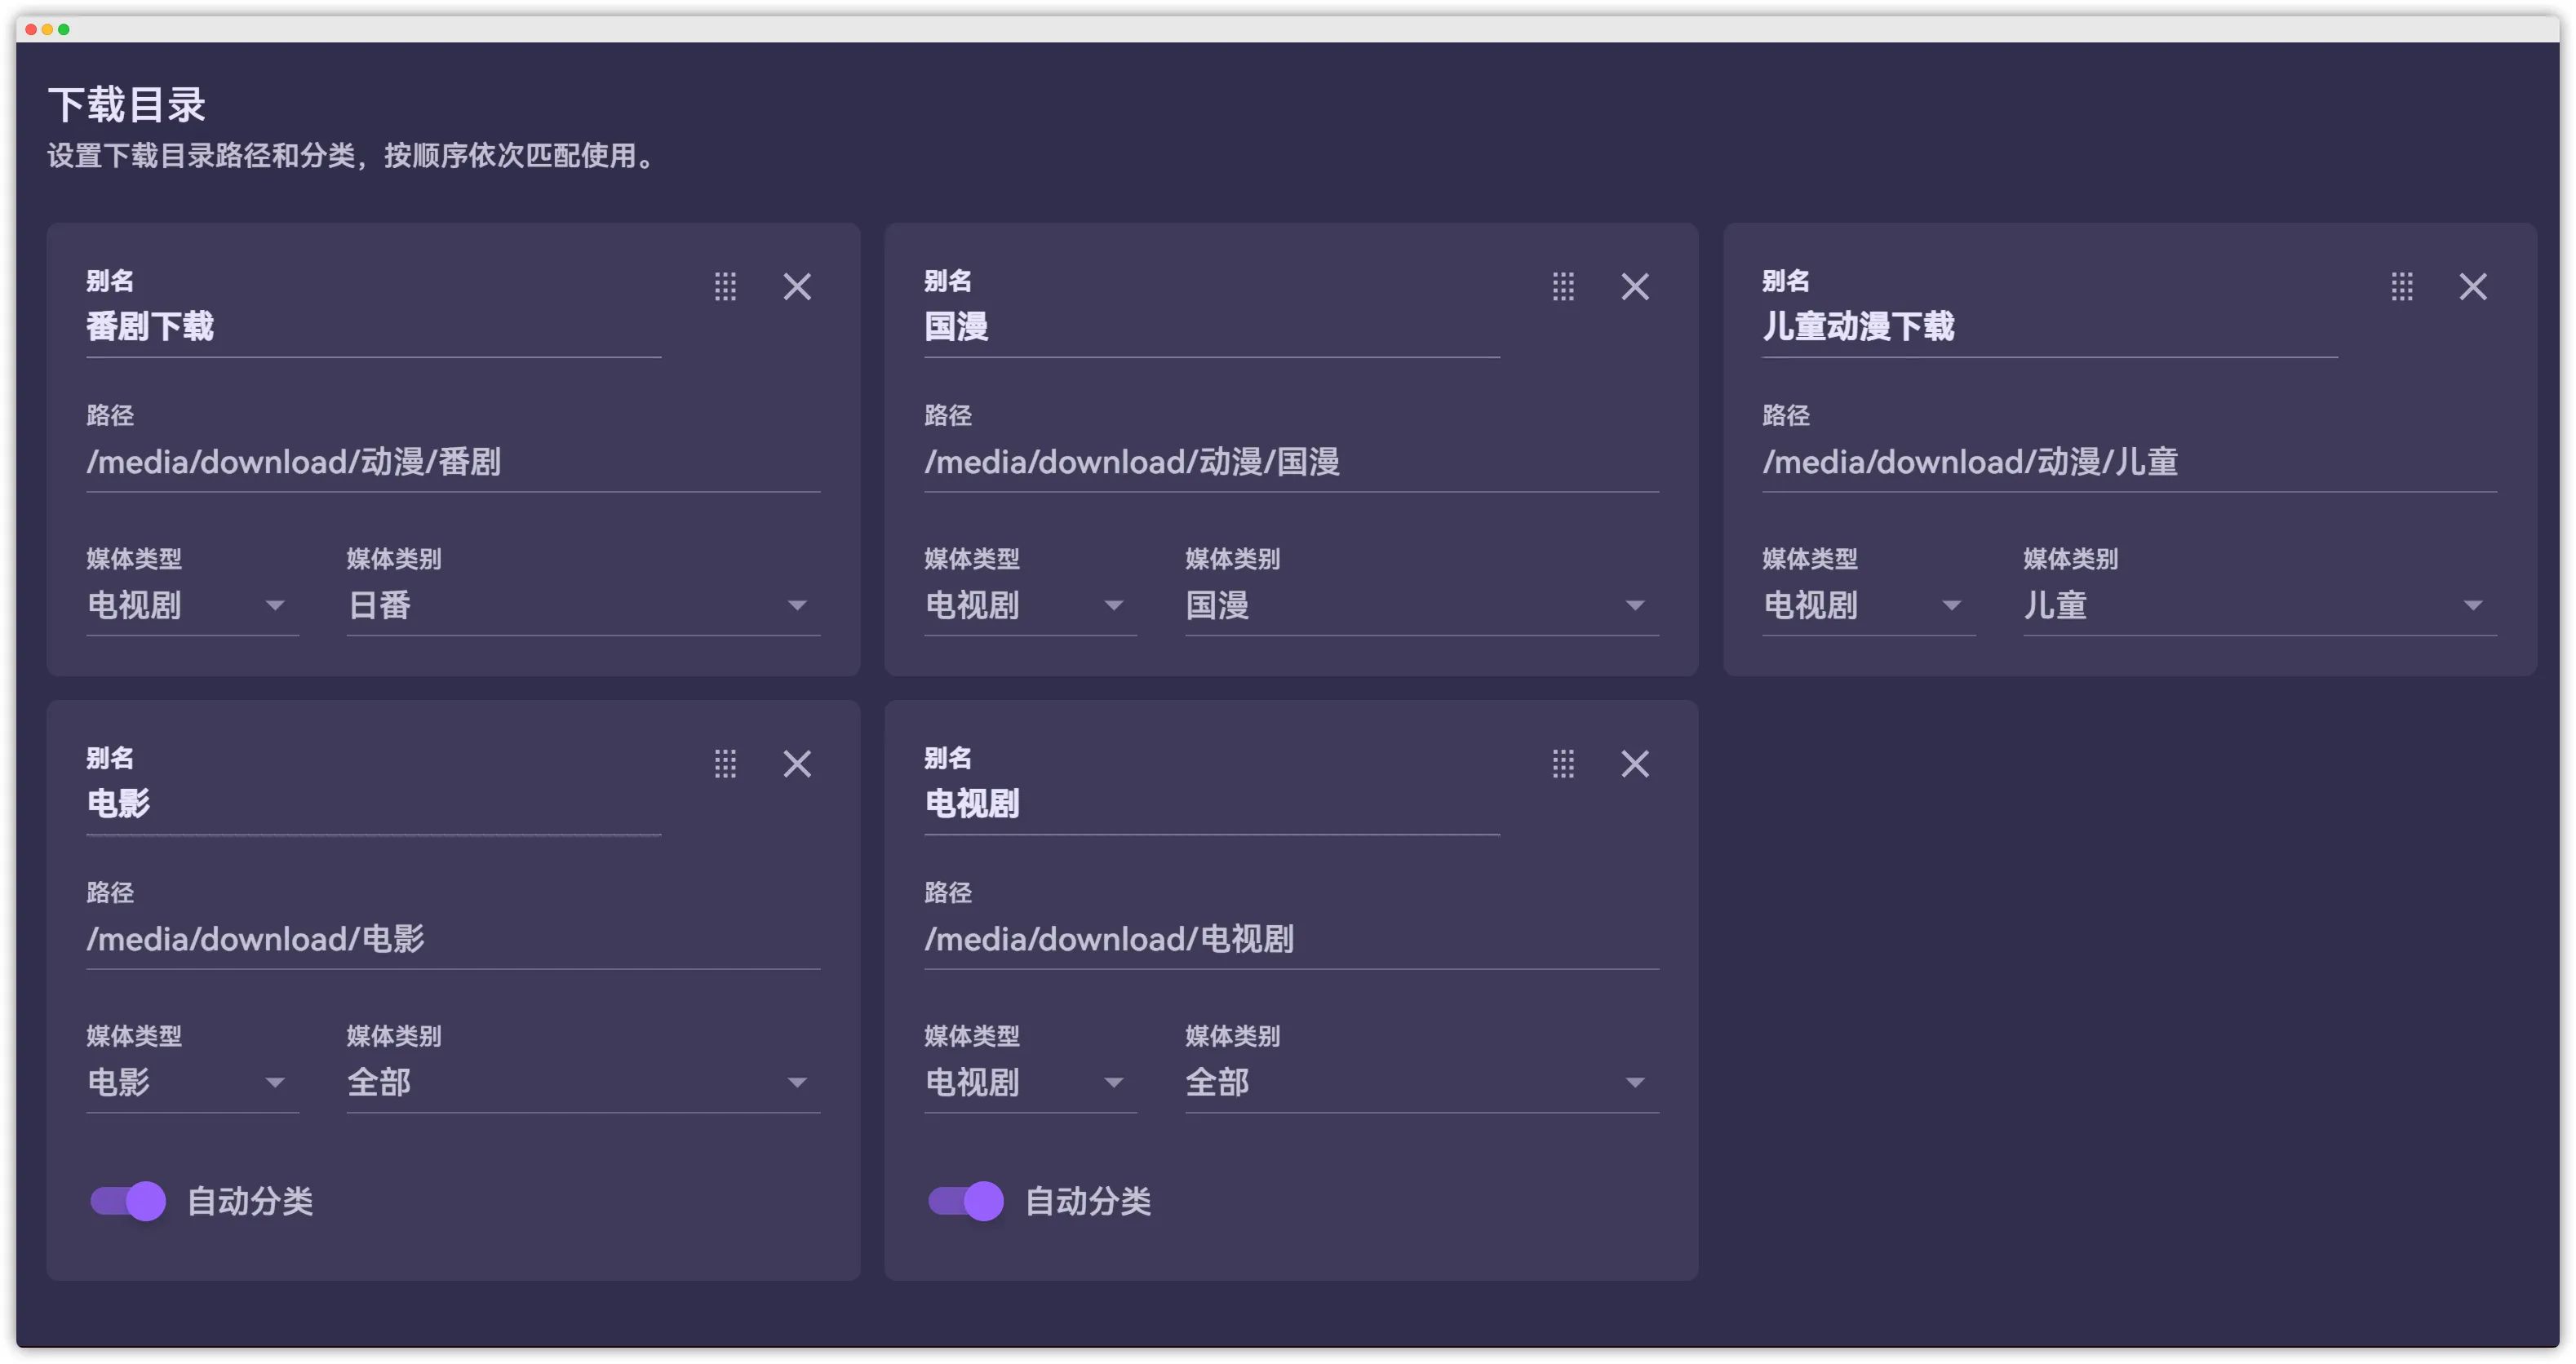Click the 下载目录 heading
The width and height of the screenshot is (2576, 1364).
pyautogui.click(x=127, y=105)
